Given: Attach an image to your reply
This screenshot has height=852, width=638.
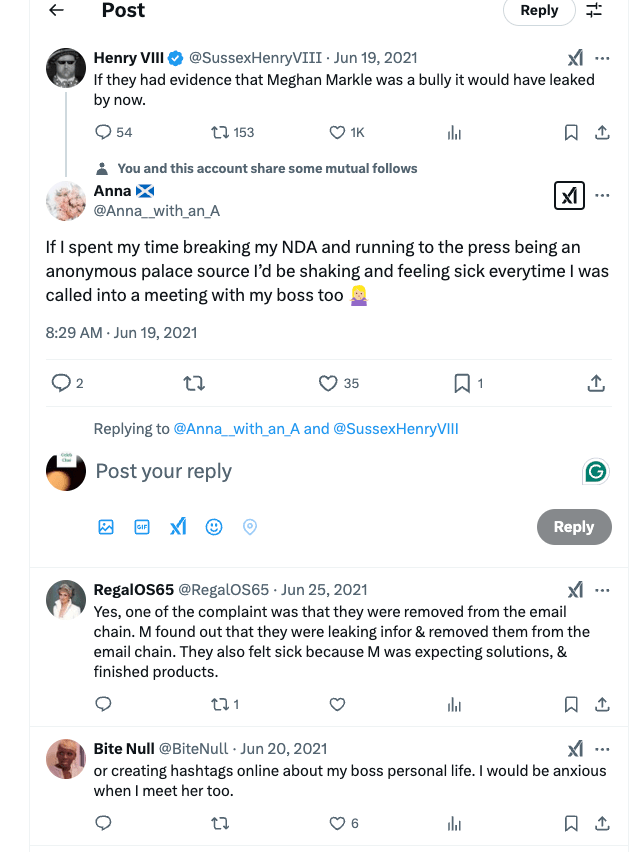Looking at the screenshot, I should [106, 526].
